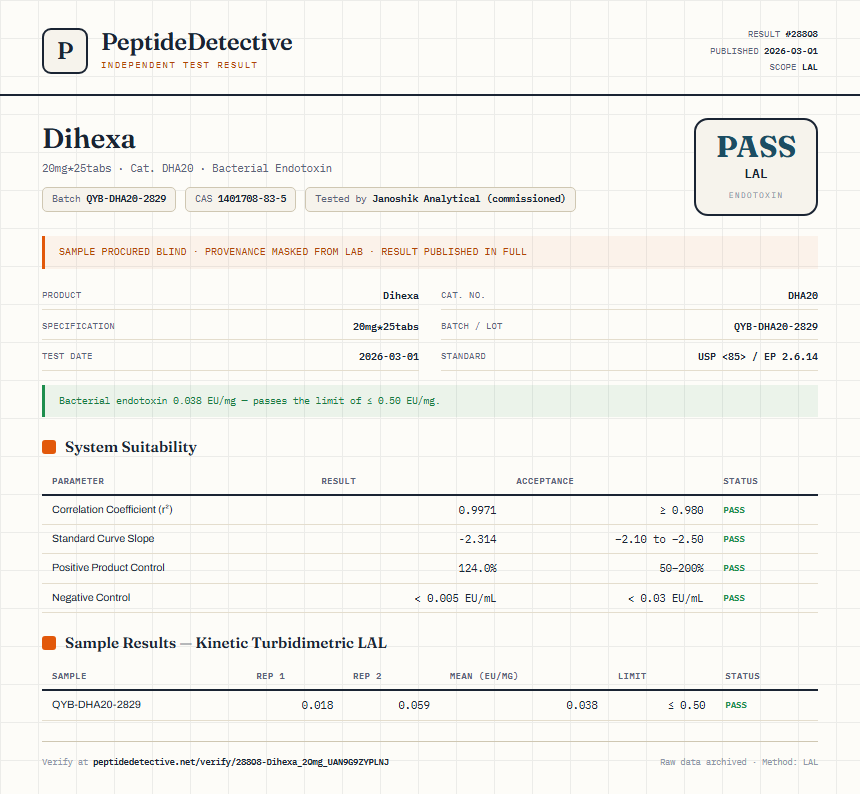The image size is (860, 794).
Task: Click the System Suitability section heading
Action: point(131,447)
